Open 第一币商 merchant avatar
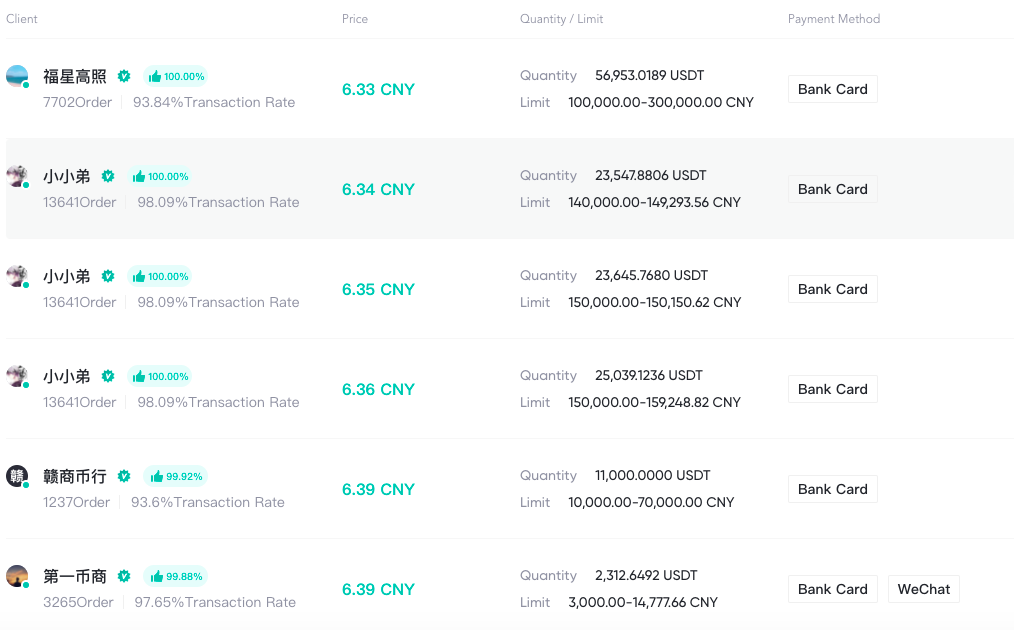The width and height of the screenshot is (1014, 630). (x=17, y=576)
